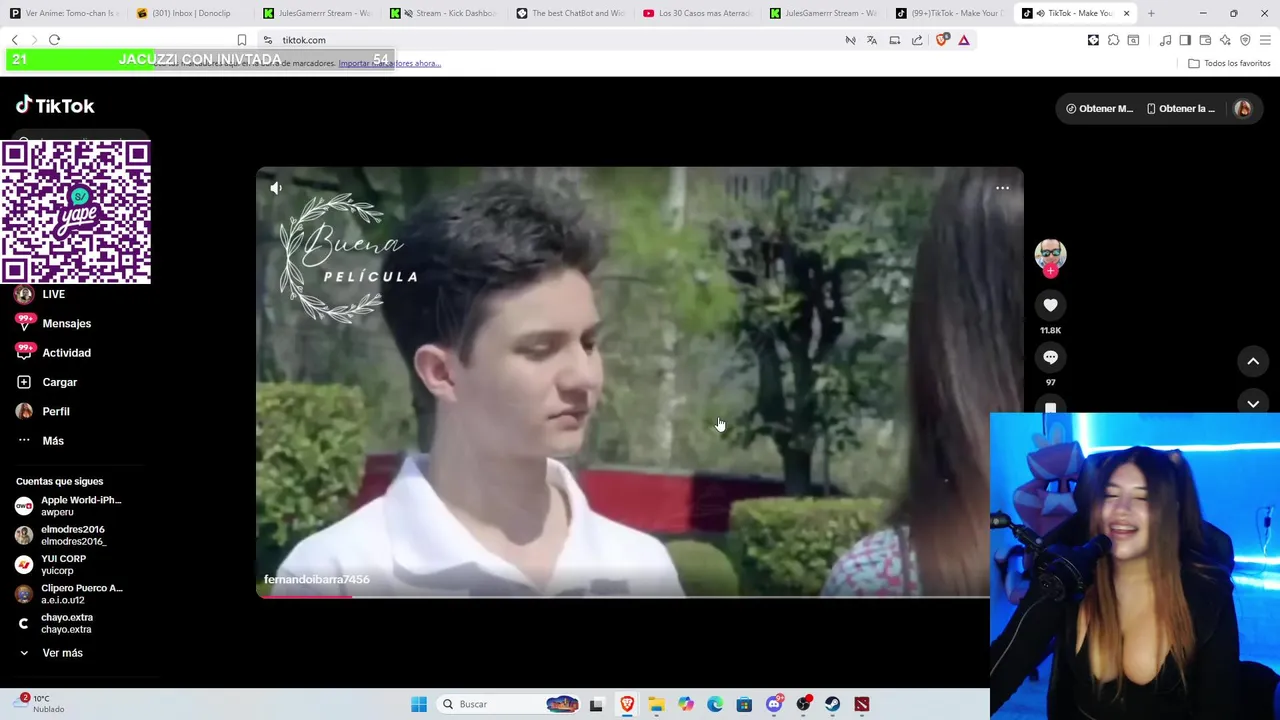Click the Obtener la... app button
Viewport: 1280px width, 720px height.
[x=1181, y=108]
